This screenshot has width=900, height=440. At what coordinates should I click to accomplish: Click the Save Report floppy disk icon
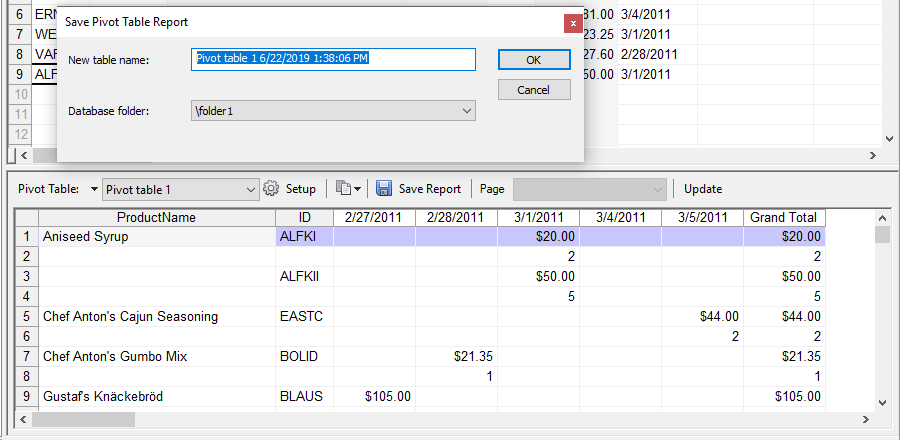point(384,189)
